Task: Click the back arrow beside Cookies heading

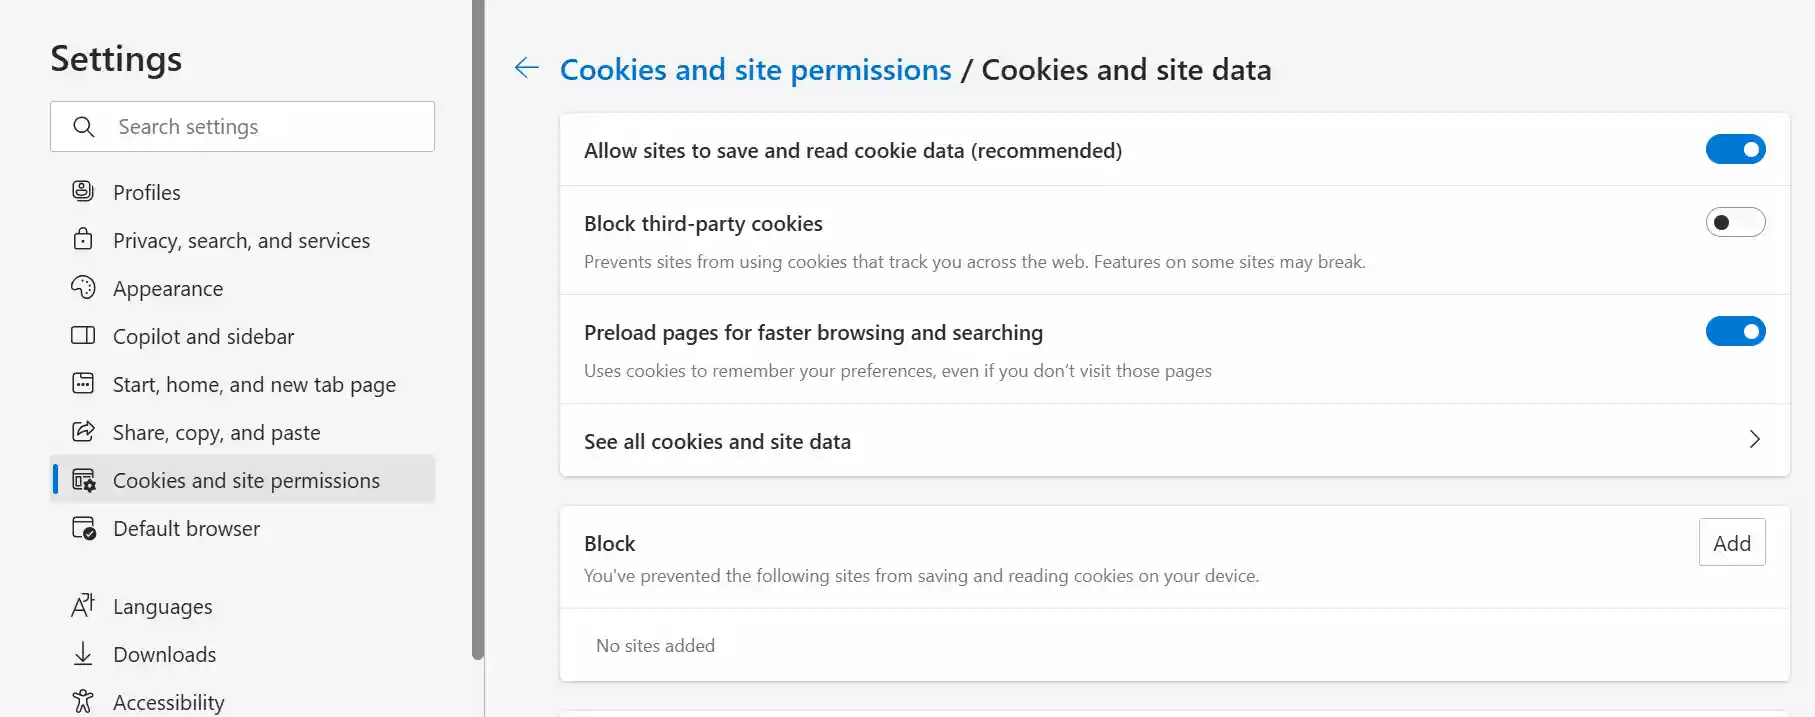Action: (526, 68)
